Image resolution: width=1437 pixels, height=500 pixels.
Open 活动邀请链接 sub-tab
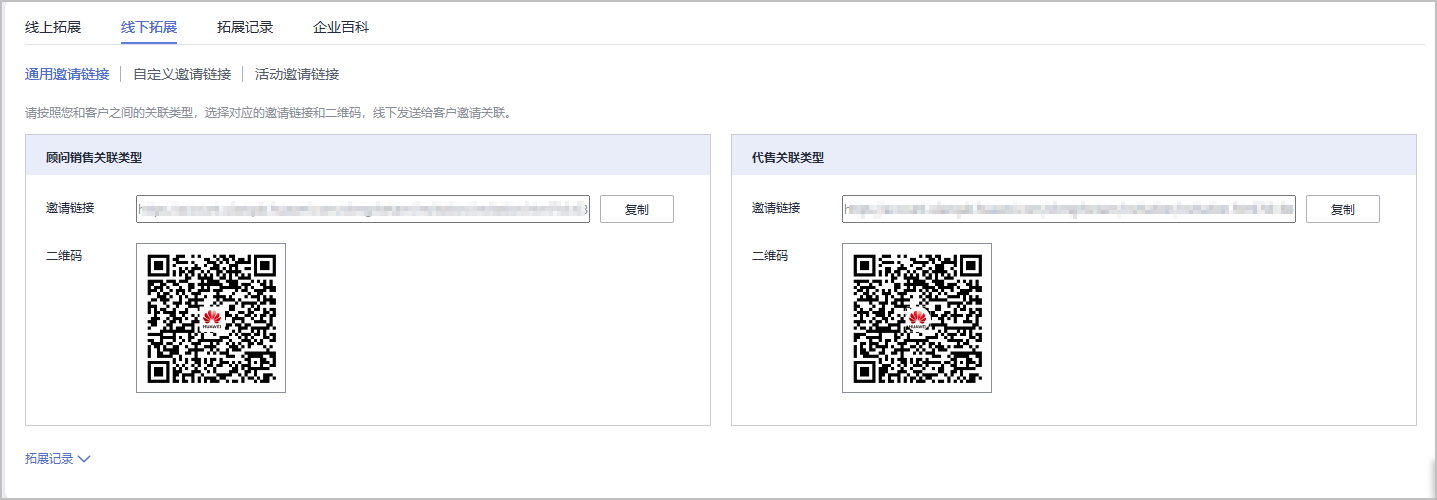(297, 74)
